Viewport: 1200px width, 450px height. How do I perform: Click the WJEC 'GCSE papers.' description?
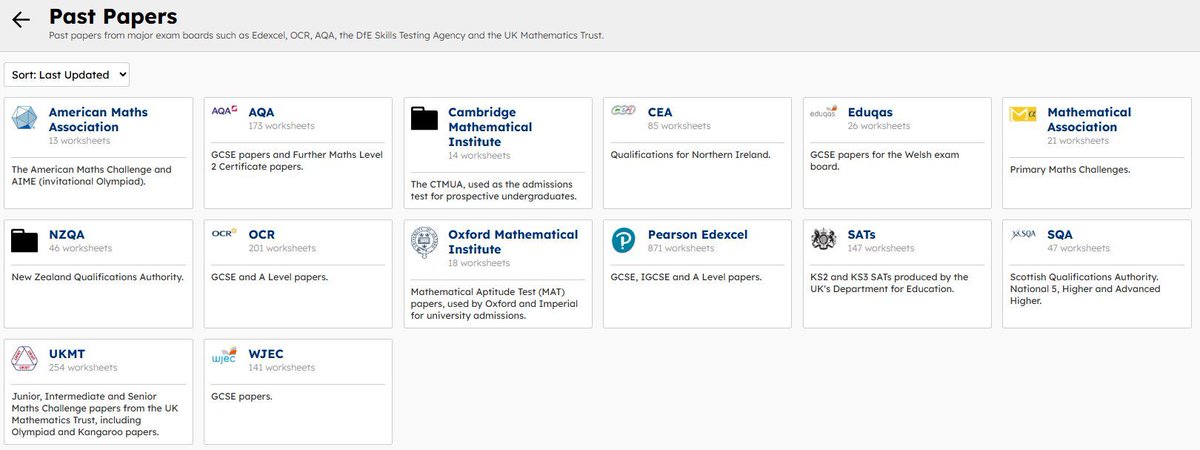click(241, 397)
